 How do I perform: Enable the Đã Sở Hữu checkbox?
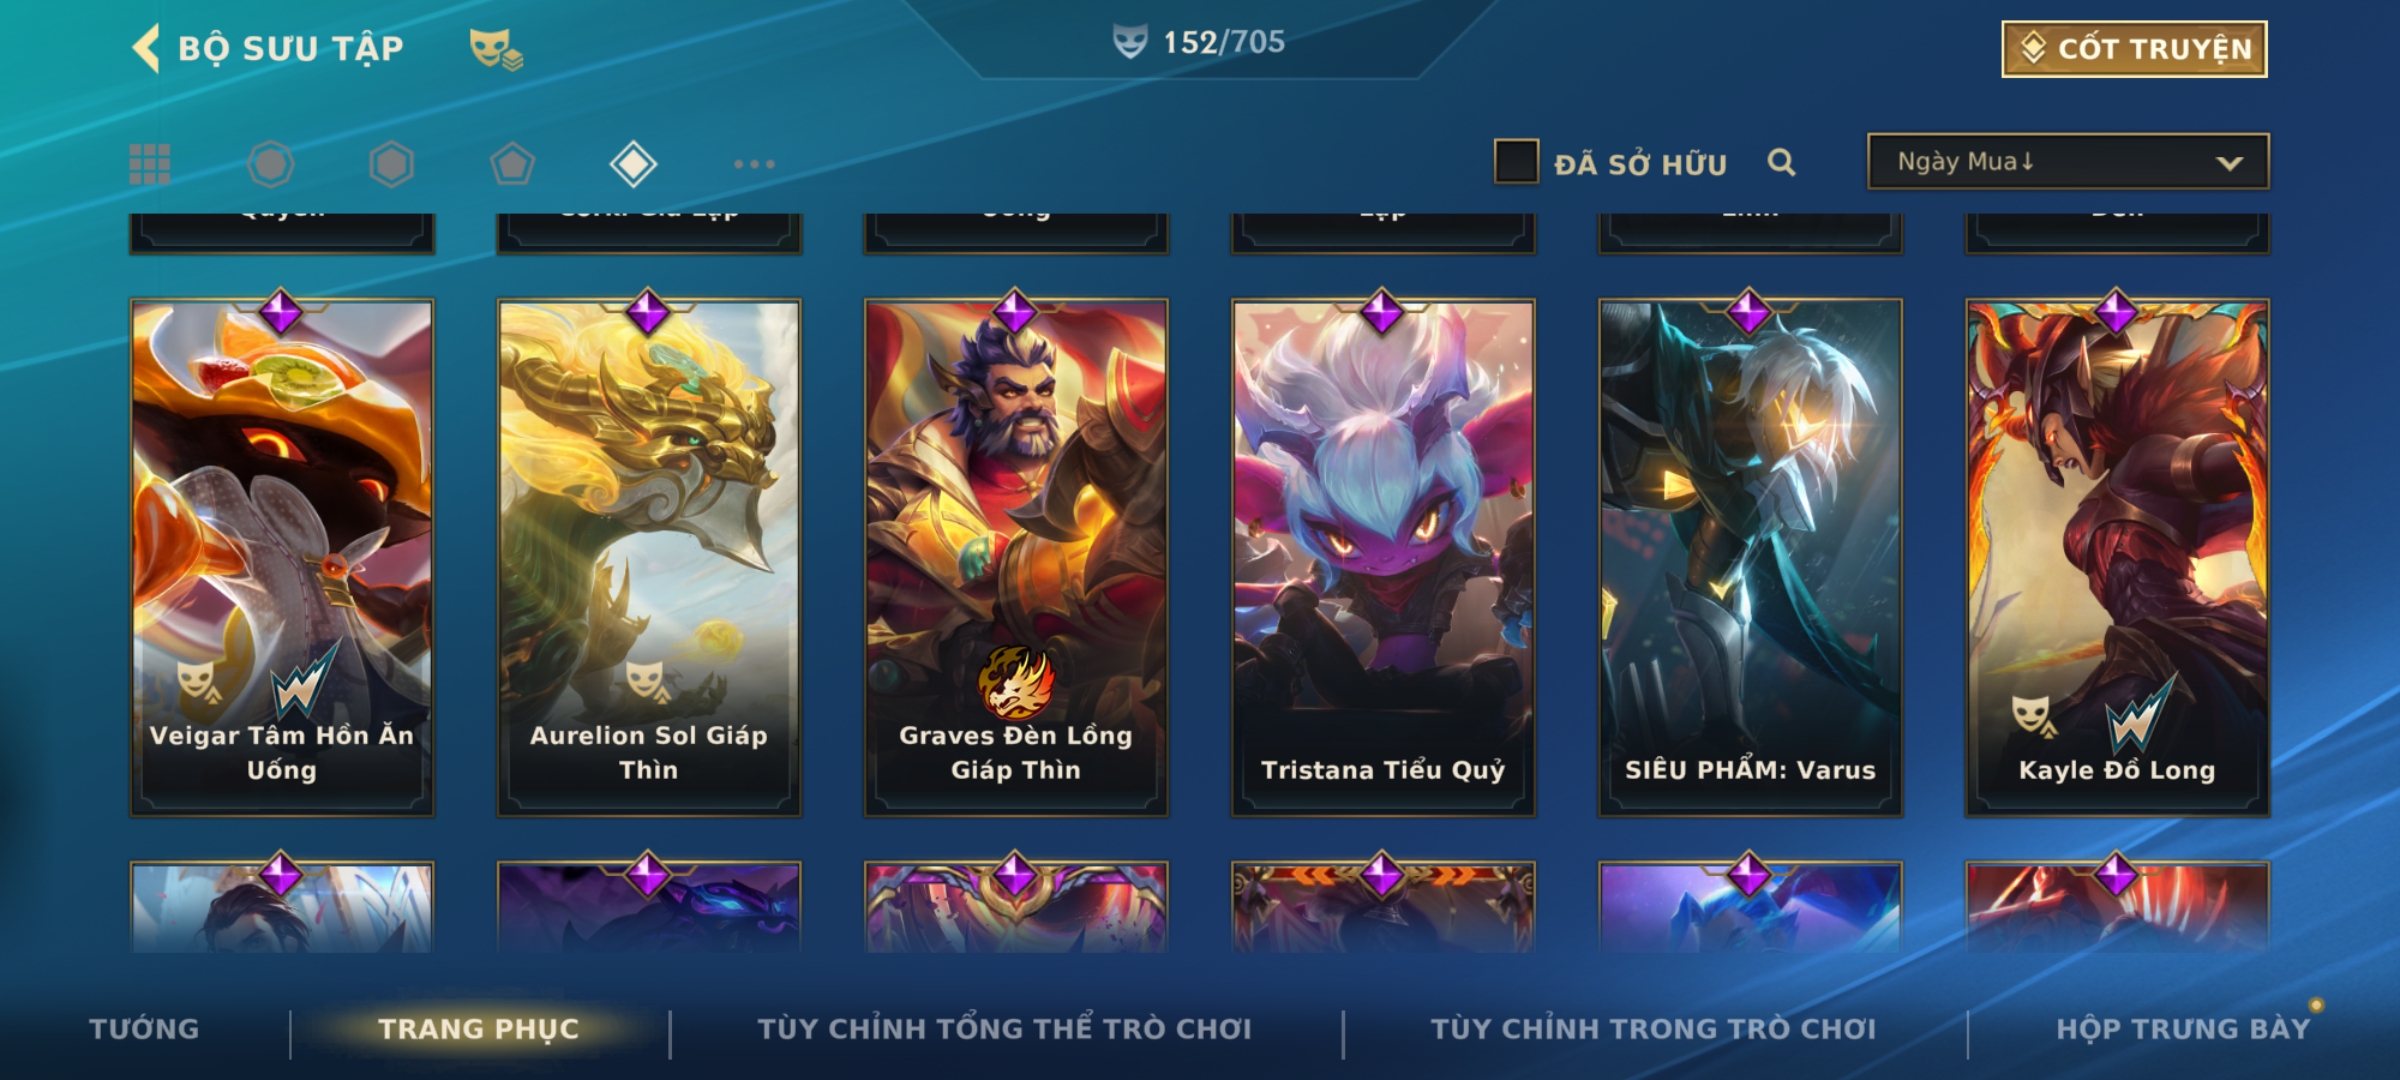1516,162
